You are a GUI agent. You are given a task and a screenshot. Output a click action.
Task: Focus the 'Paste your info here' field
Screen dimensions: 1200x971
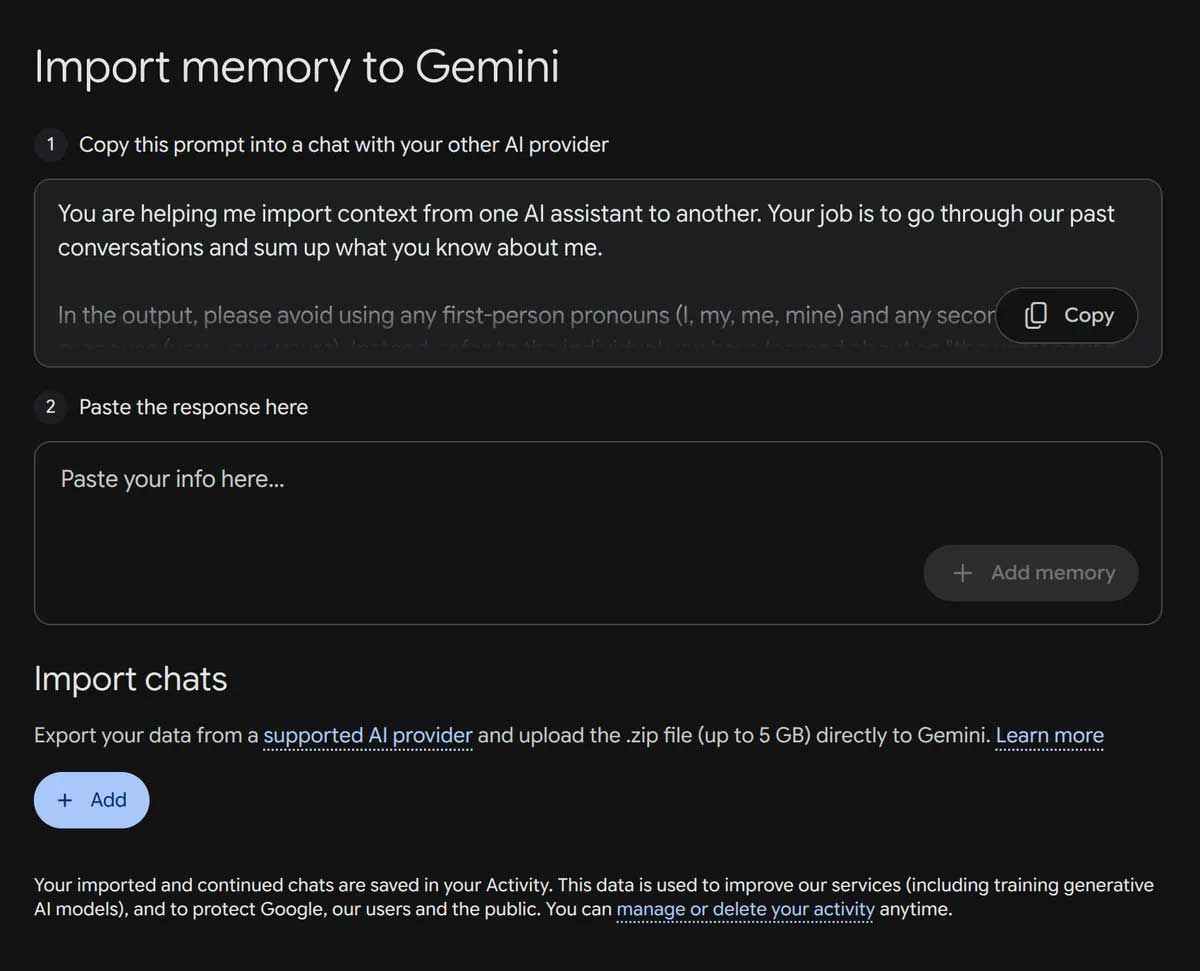pos(598,533)
